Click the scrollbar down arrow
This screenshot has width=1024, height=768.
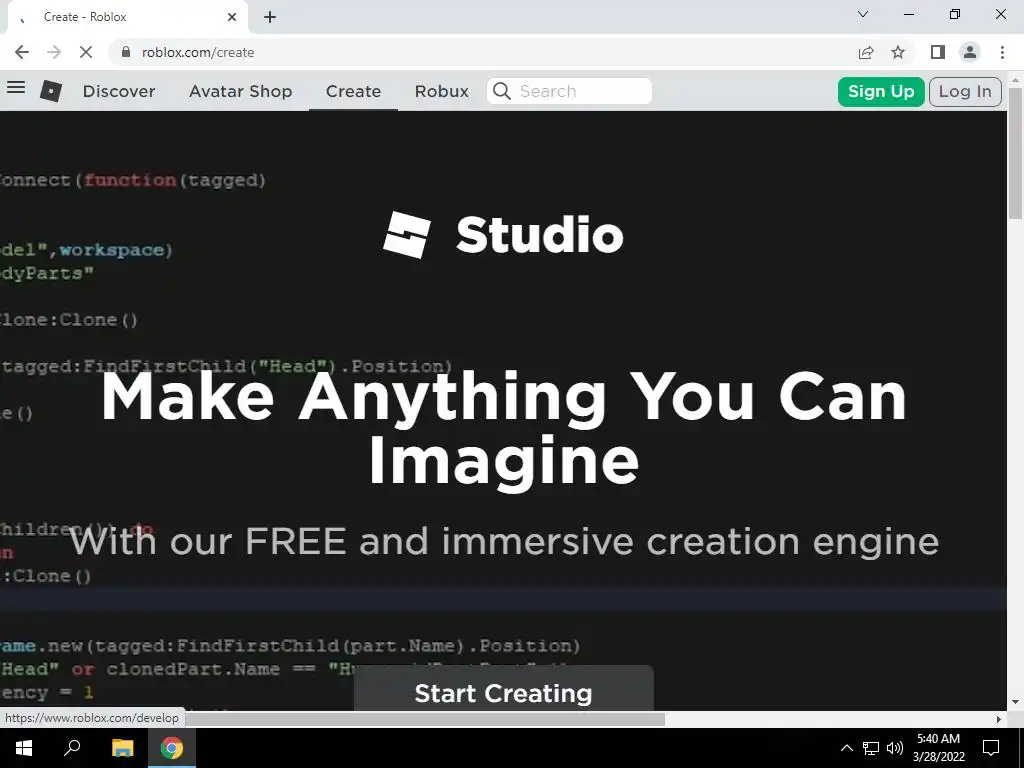[1016, 703]
